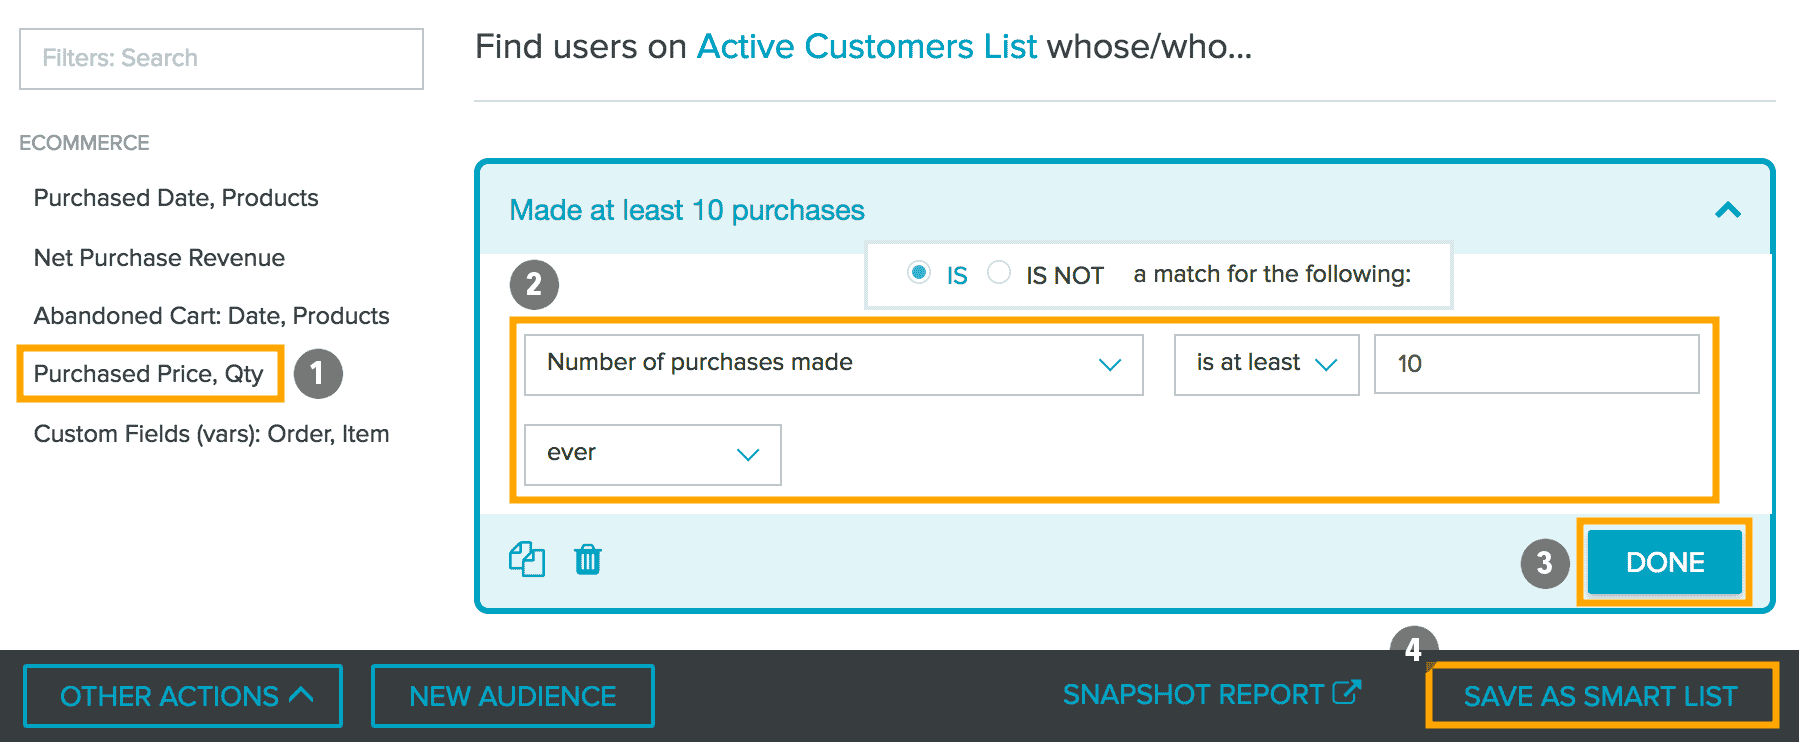Select Purchased Price, Qty filter
1799x743 pixels.
coord(149,374)
